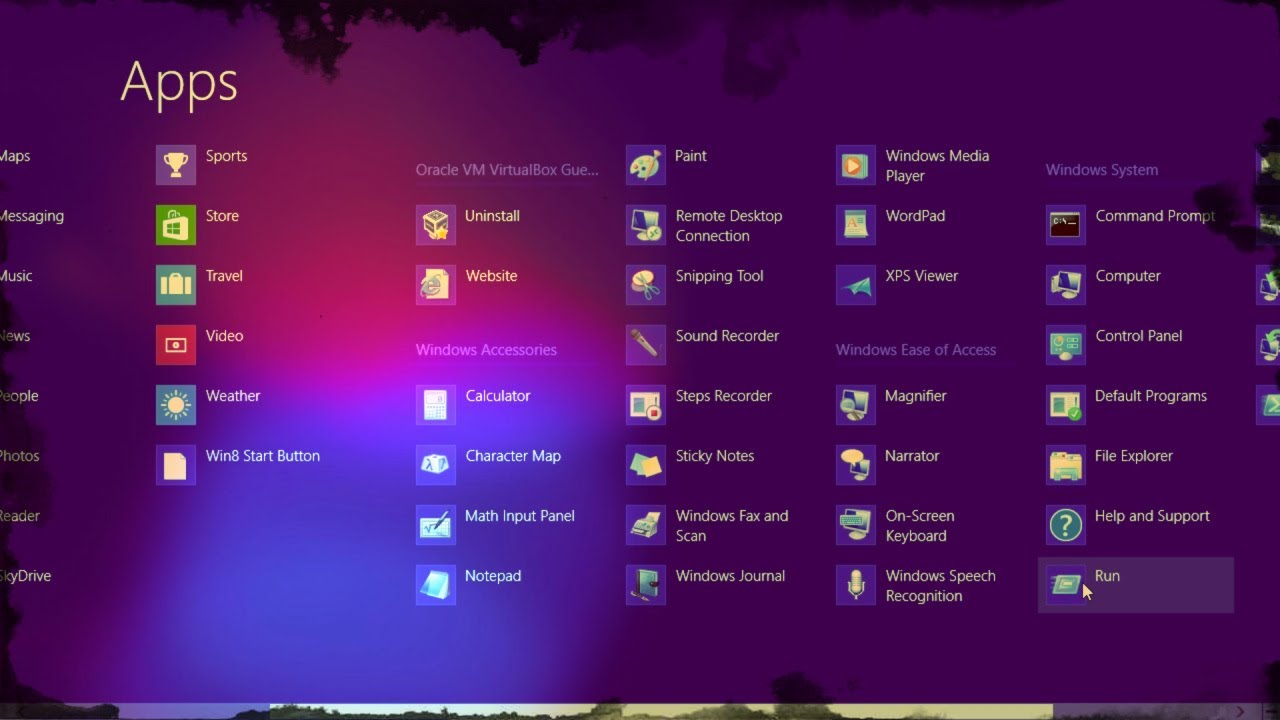Launch the Weather sun icon
The image size is (1280, 720).
(176, 405)
